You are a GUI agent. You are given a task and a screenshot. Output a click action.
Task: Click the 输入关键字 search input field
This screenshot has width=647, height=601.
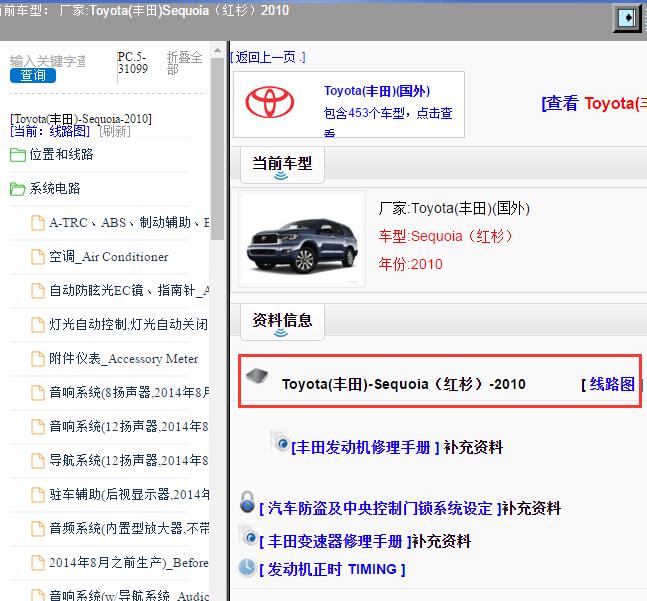[x=48, y=61]
